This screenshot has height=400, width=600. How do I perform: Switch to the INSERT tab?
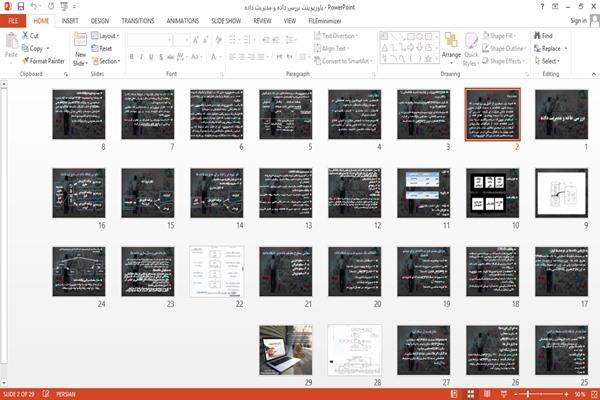coord(70,21)
